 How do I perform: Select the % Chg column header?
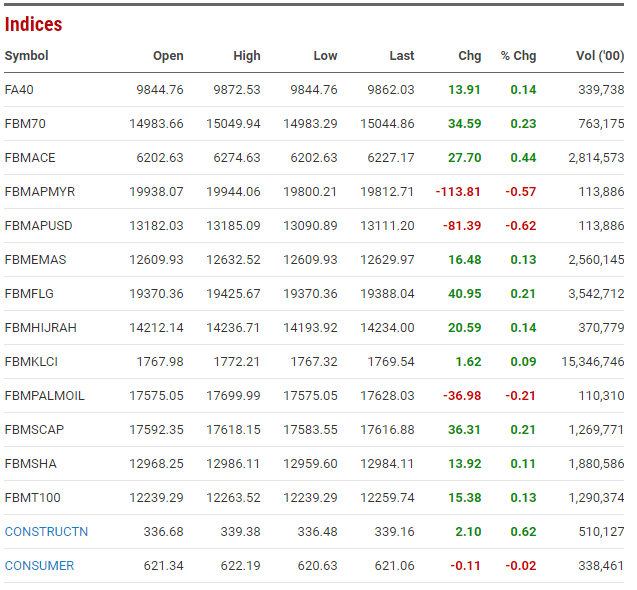coord(518,56)
